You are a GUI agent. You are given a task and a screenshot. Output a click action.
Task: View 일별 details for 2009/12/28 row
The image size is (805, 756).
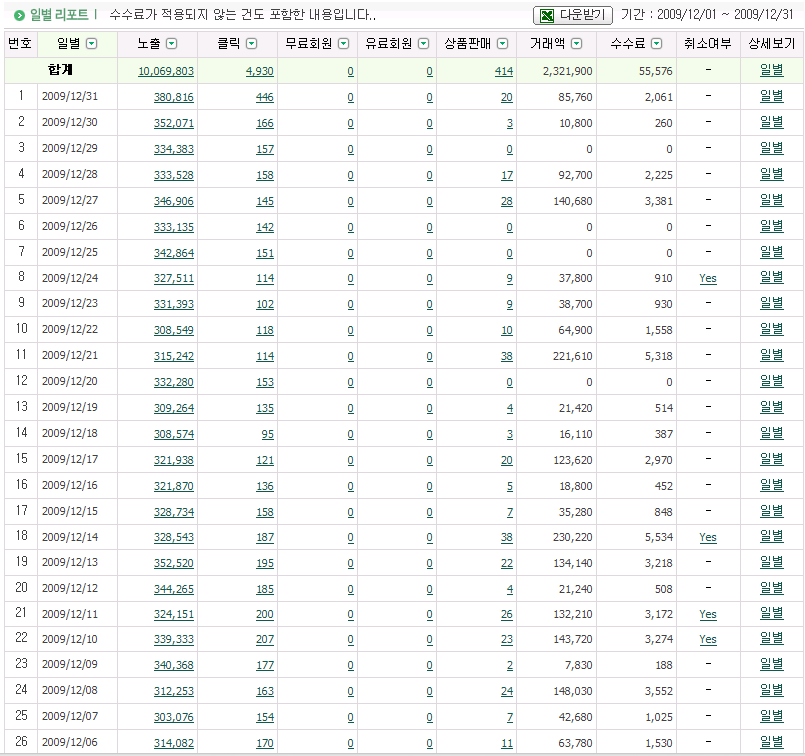772,174
